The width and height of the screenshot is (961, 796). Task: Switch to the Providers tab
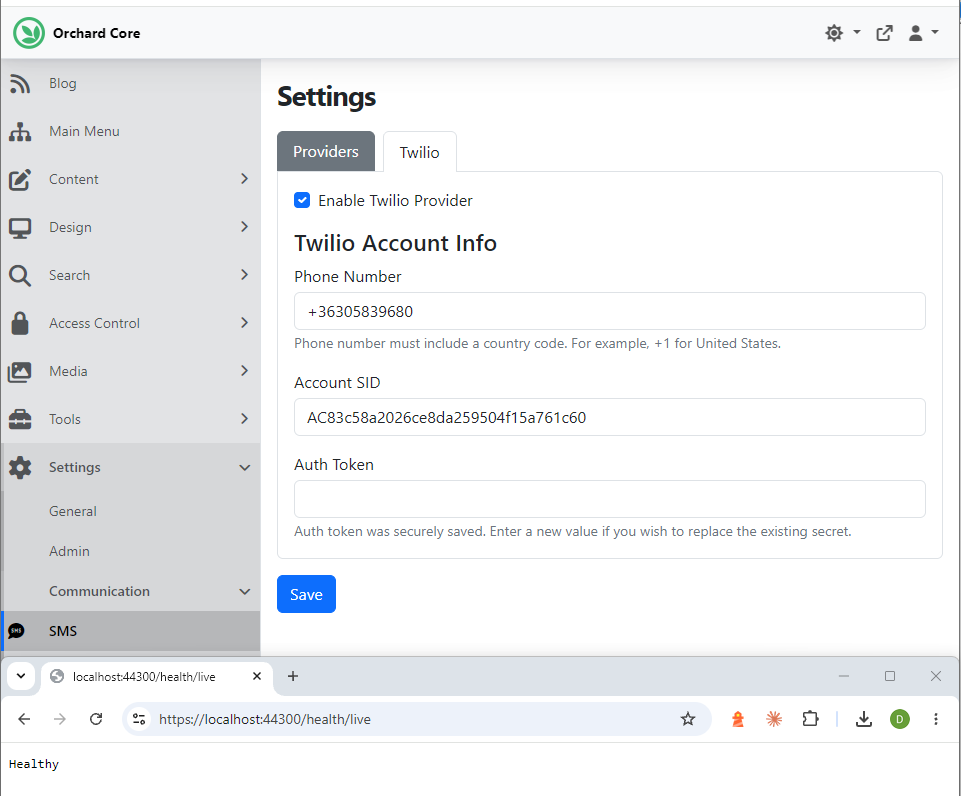coord(325,151)
